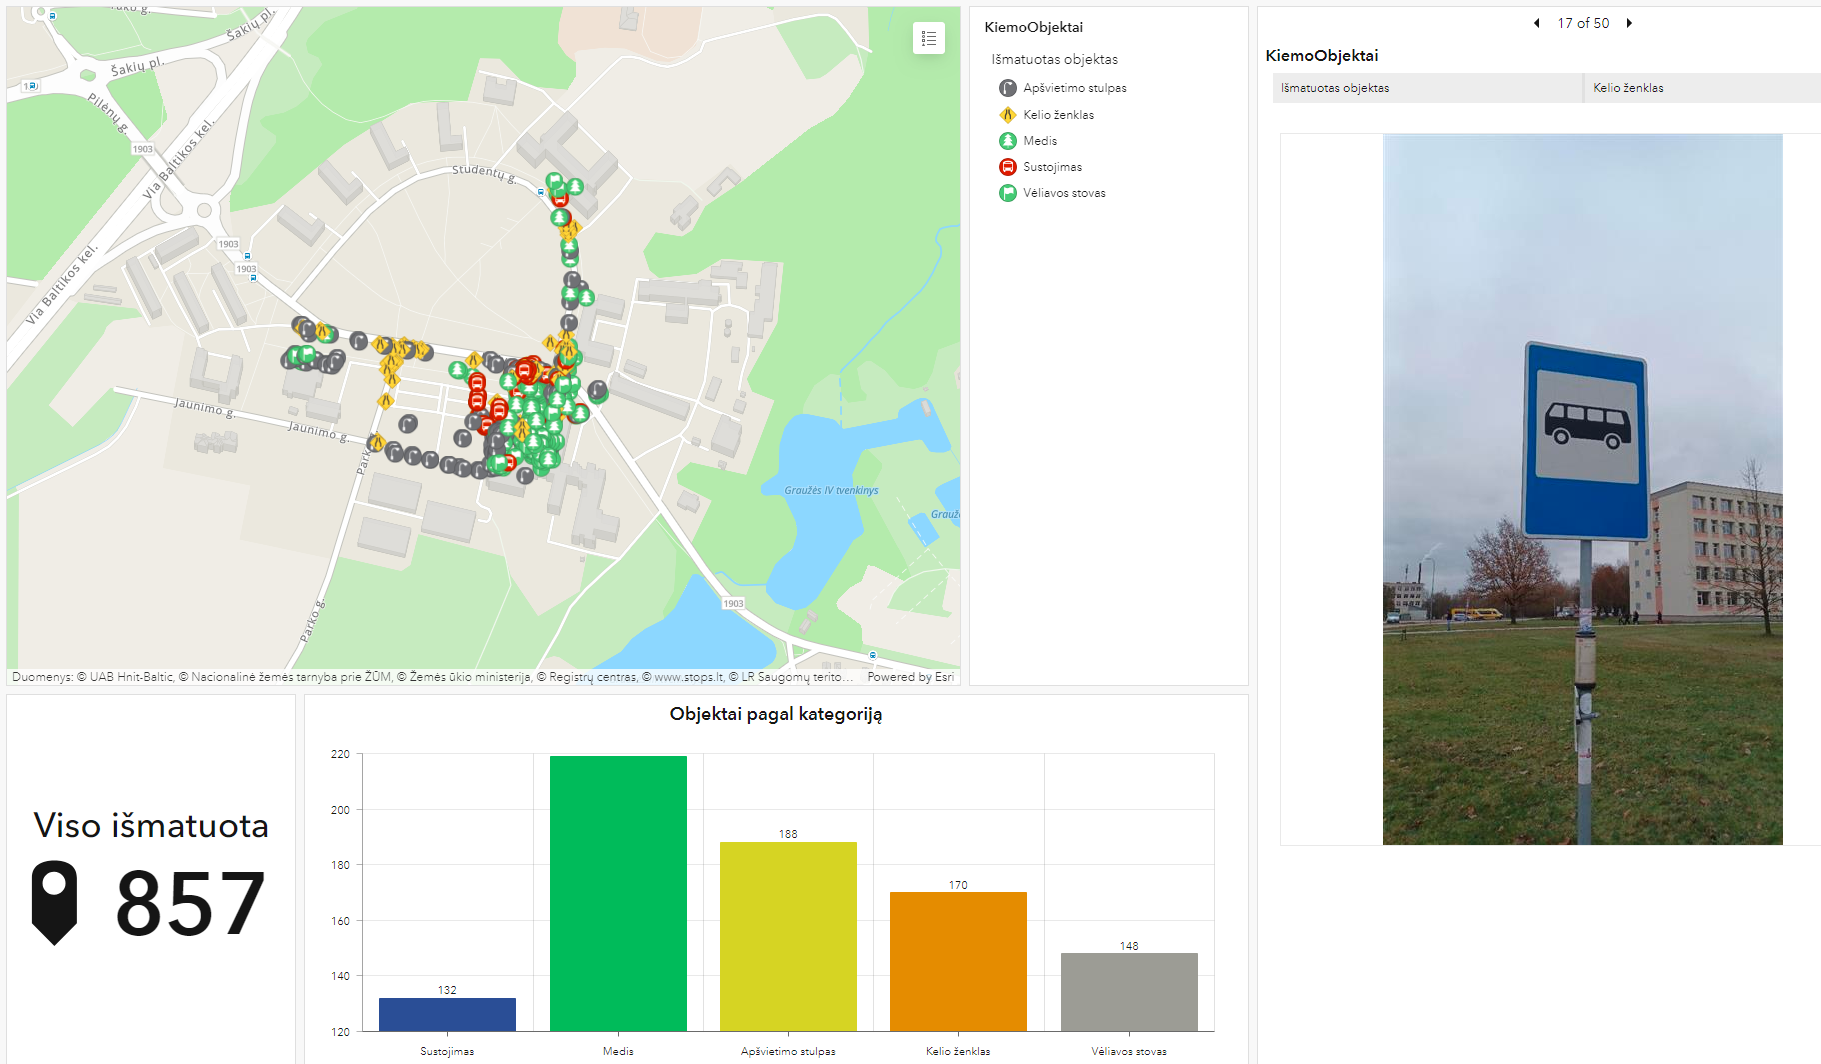Image resolution: width=1821 pixels, height=1064 pixels.
Task: Follow the Powered by Esri link
Action: coord(910,677)
